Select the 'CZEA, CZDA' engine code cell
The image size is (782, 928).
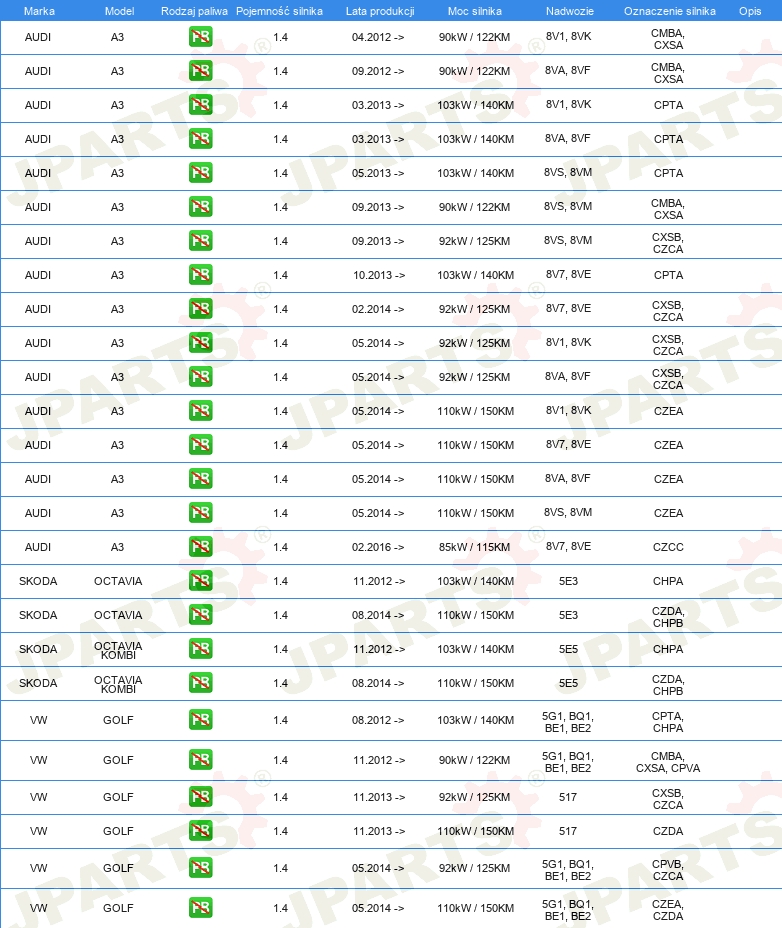tap(668, 910)
